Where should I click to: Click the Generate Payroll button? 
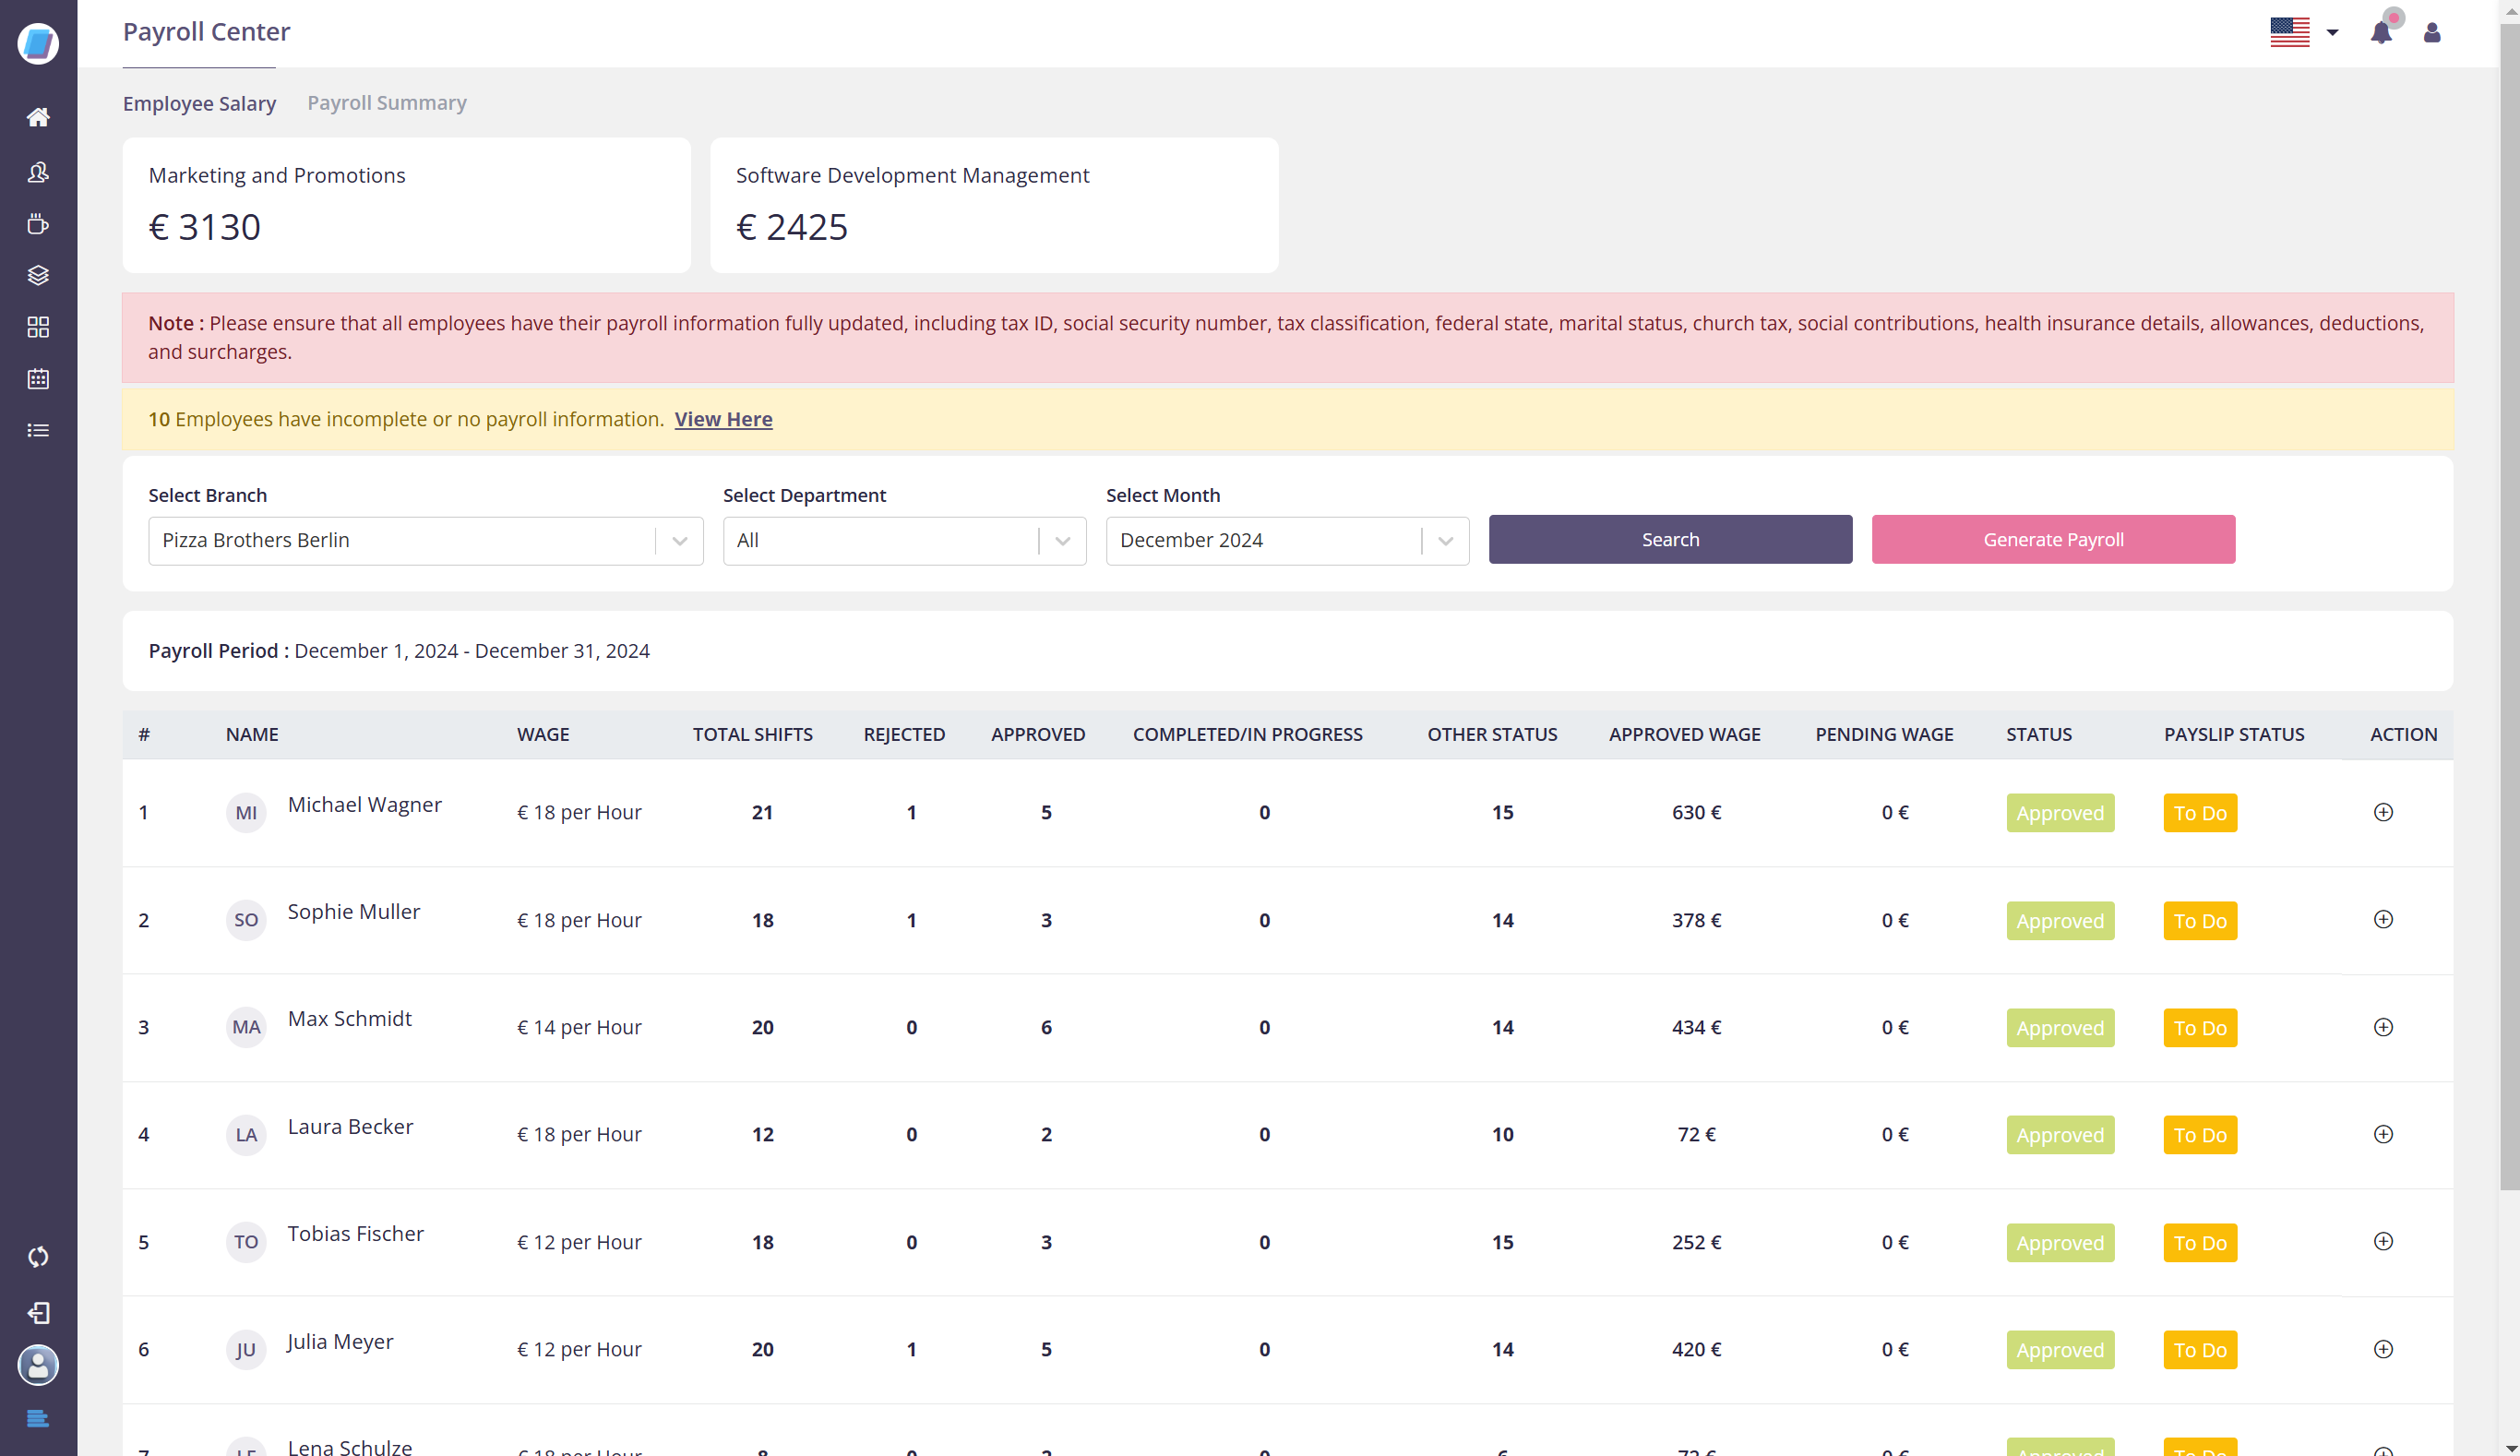pyautogui.click(x=2053, y=539)
